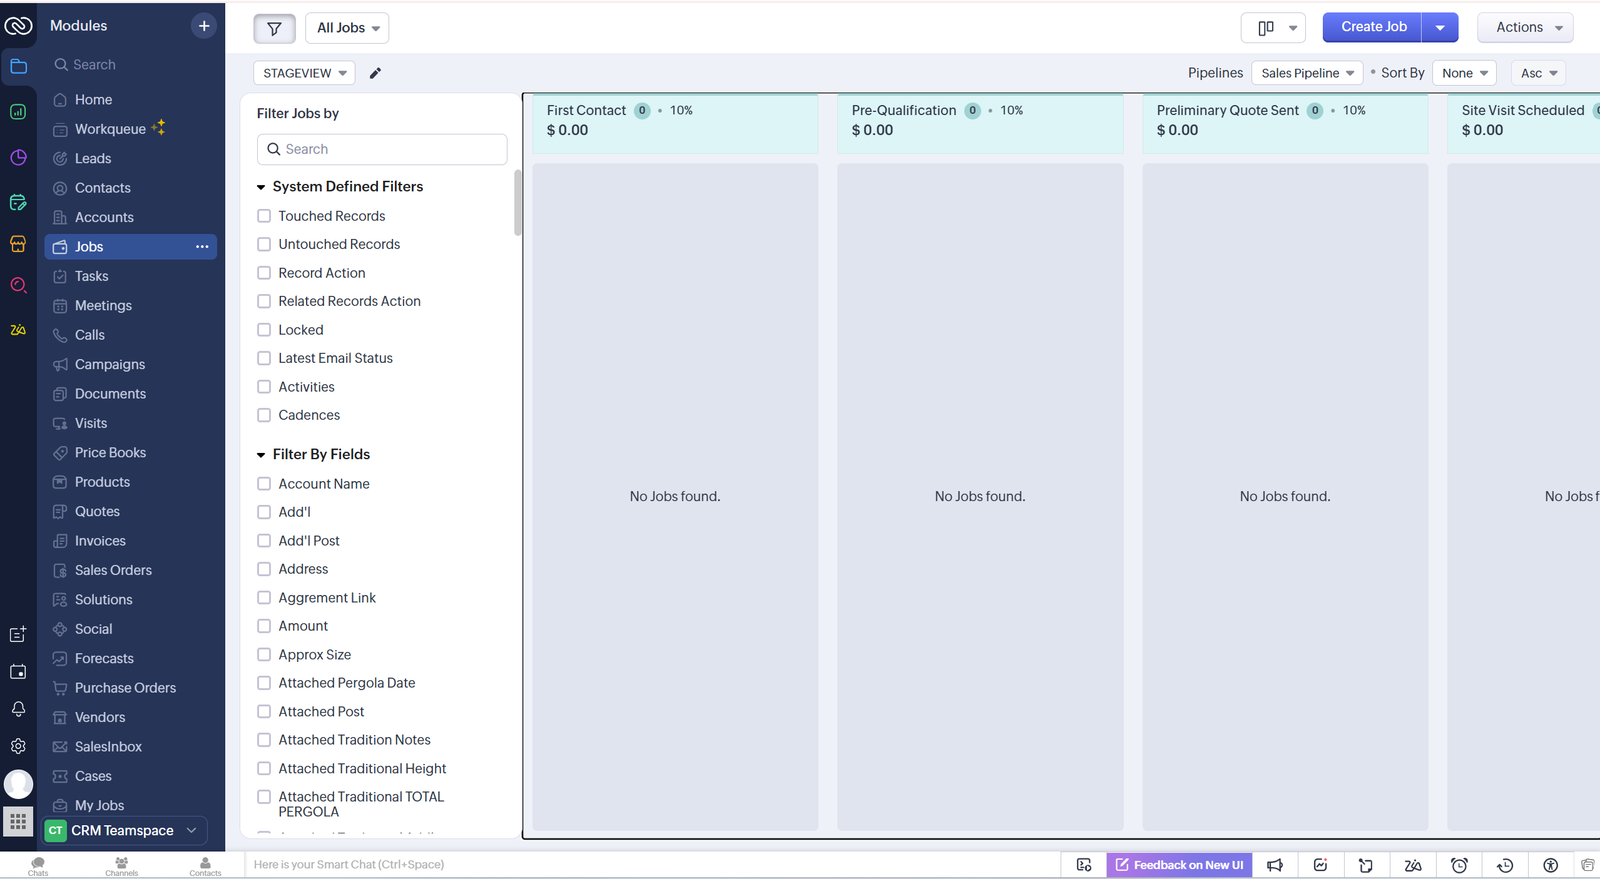1600x879 pixels.
Task: Check the Attached Pergola Date filter
Action: [x=264, y=683]
